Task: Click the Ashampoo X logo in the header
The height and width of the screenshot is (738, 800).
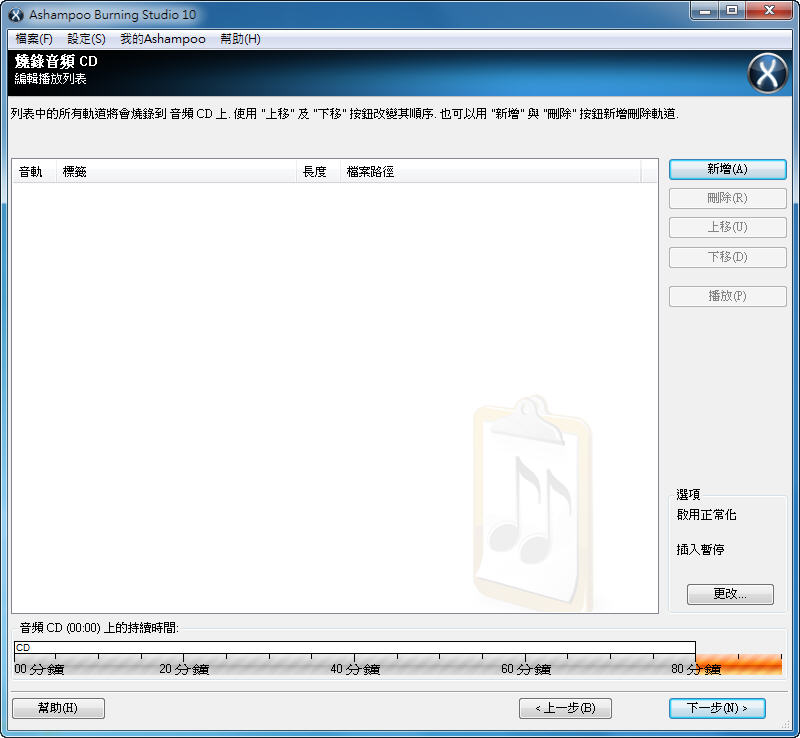Action: tap(767, 73)
